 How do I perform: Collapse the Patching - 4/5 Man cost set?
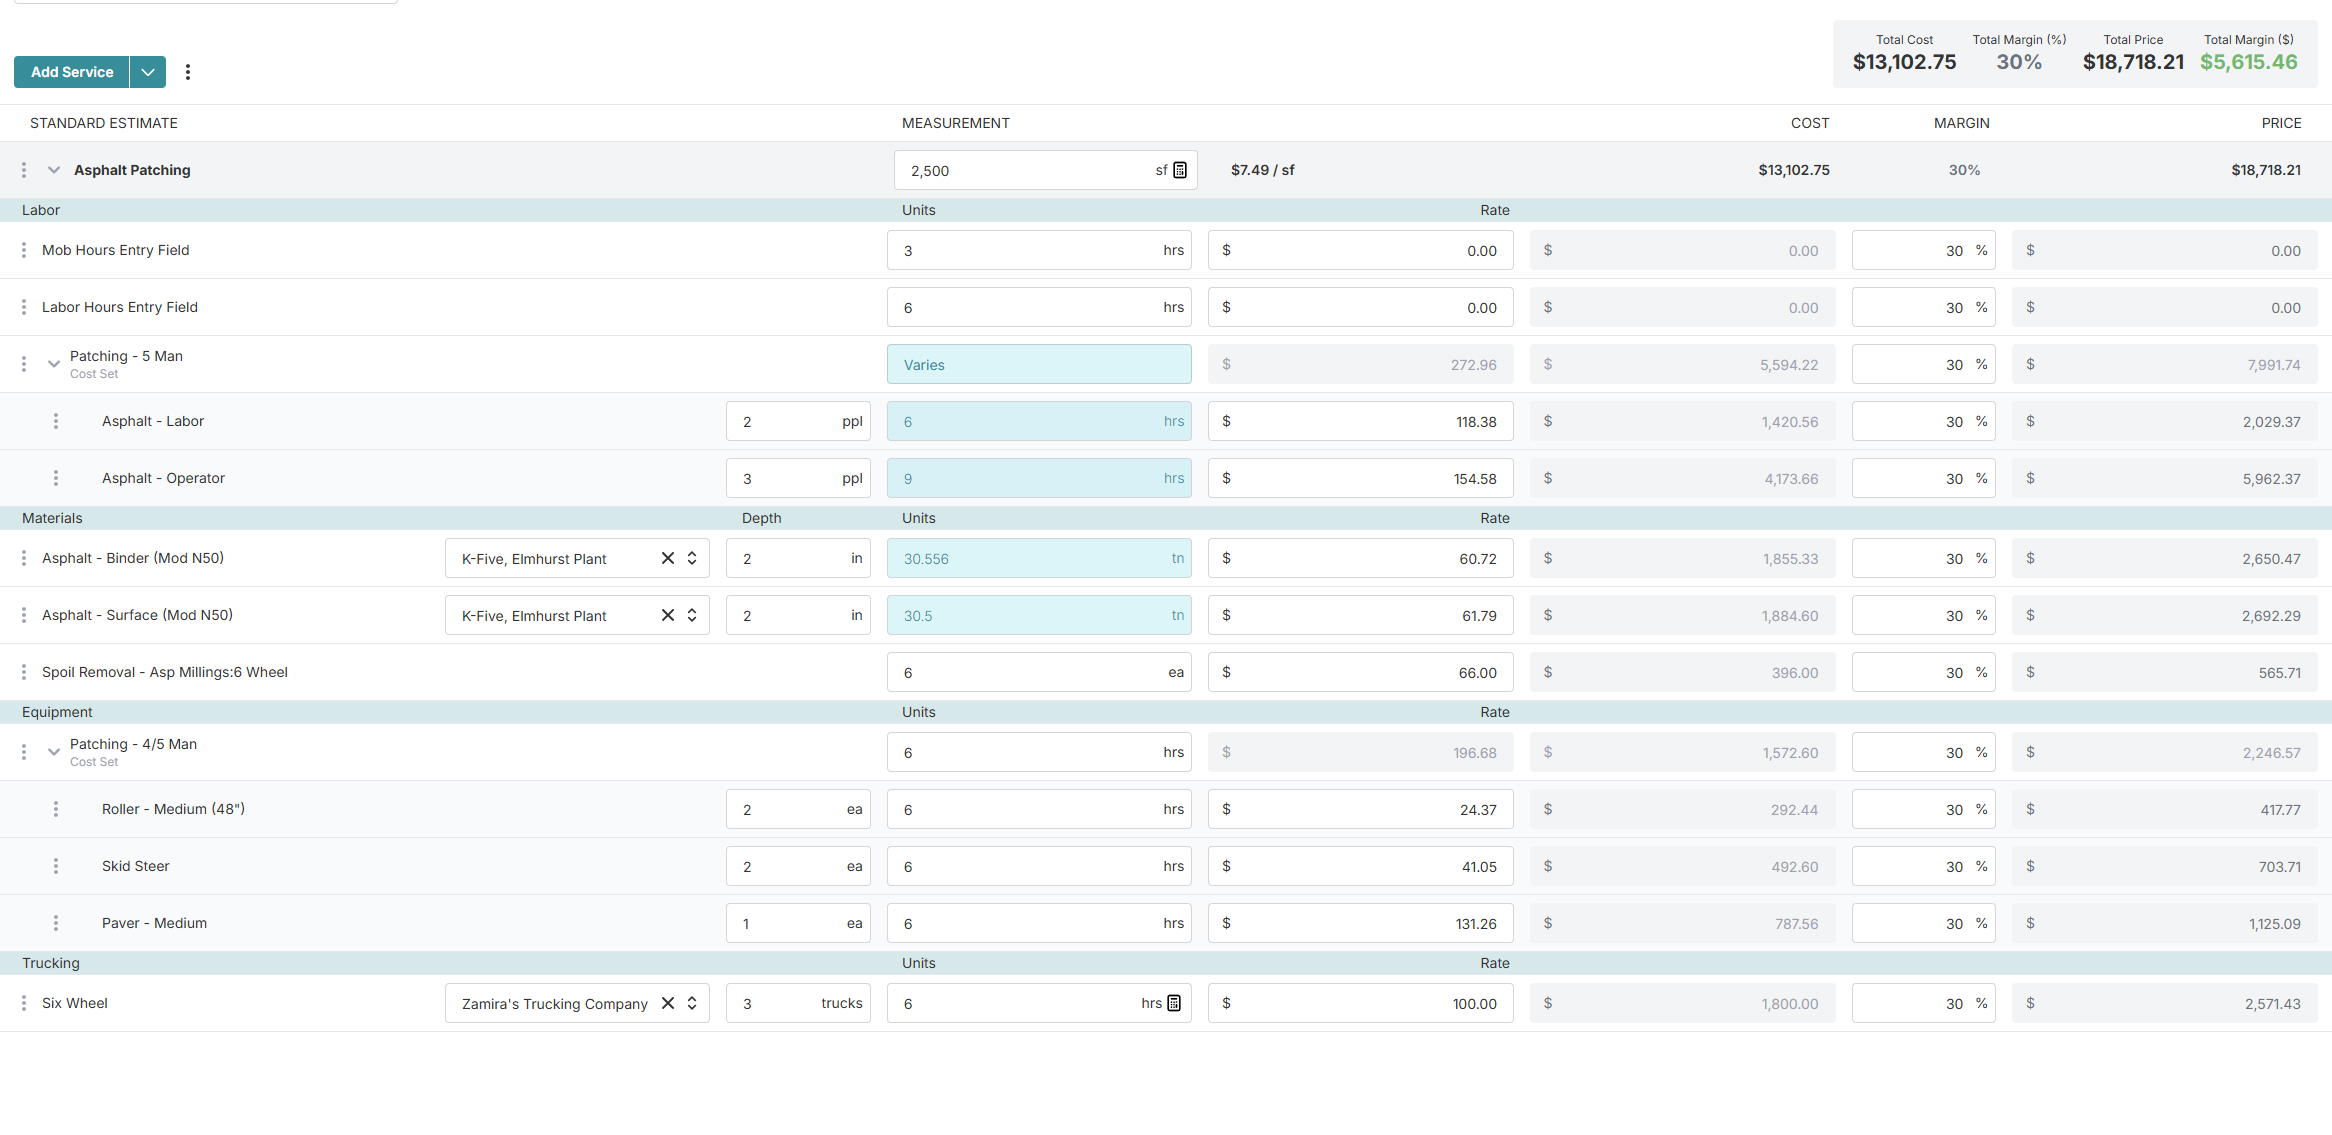coord(54,752)
